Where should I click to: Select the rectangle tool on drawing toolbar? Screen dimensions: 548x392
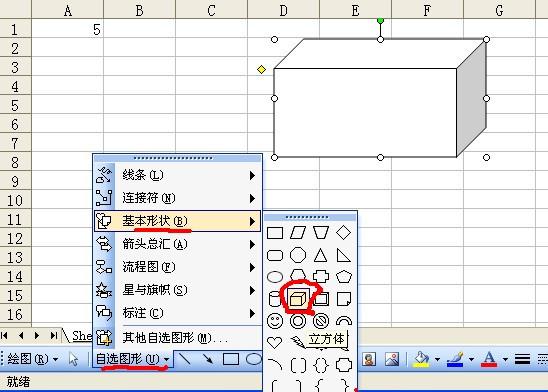coord(231,359)
